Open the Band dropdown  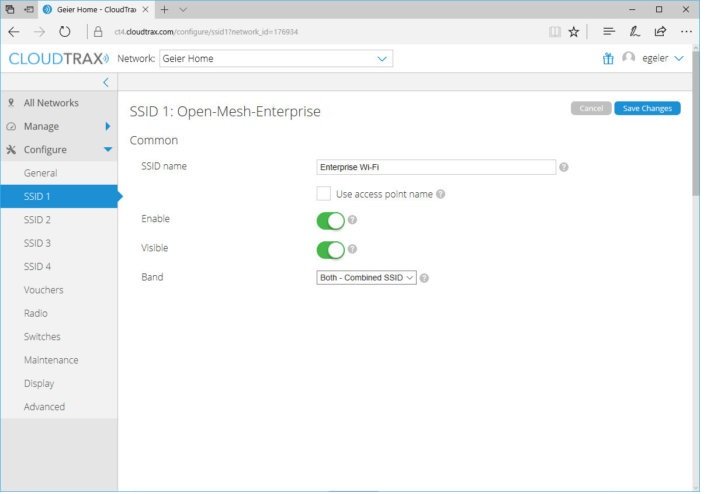click(366, 278)
